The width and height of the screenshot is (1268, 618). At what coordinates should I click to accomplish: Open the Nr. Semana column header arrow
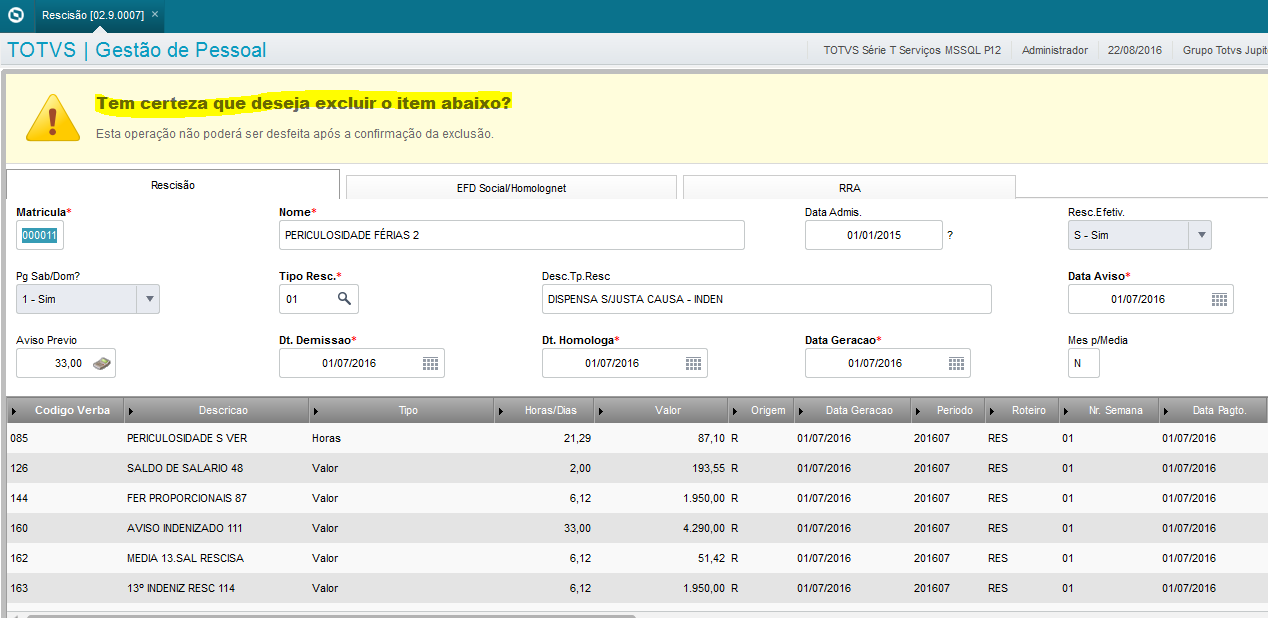point(1067,411)
